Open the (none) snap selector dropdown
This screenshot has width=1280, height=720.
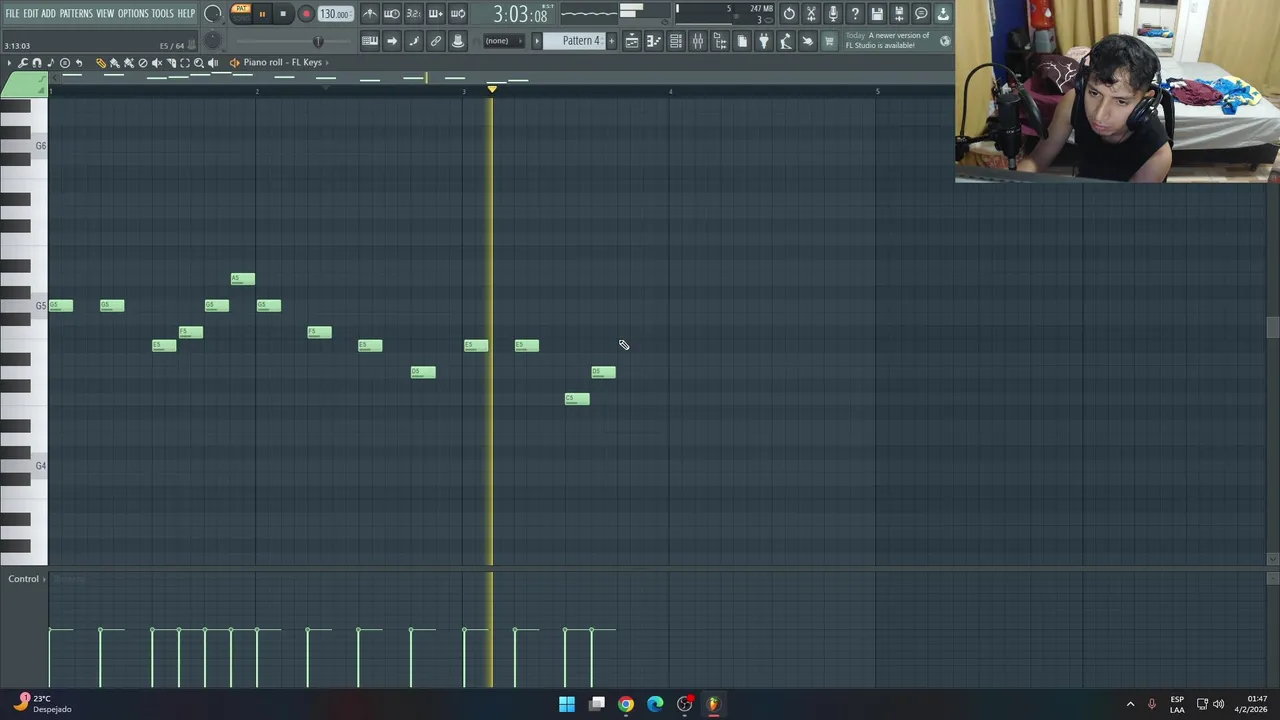[x=504, y=41]
